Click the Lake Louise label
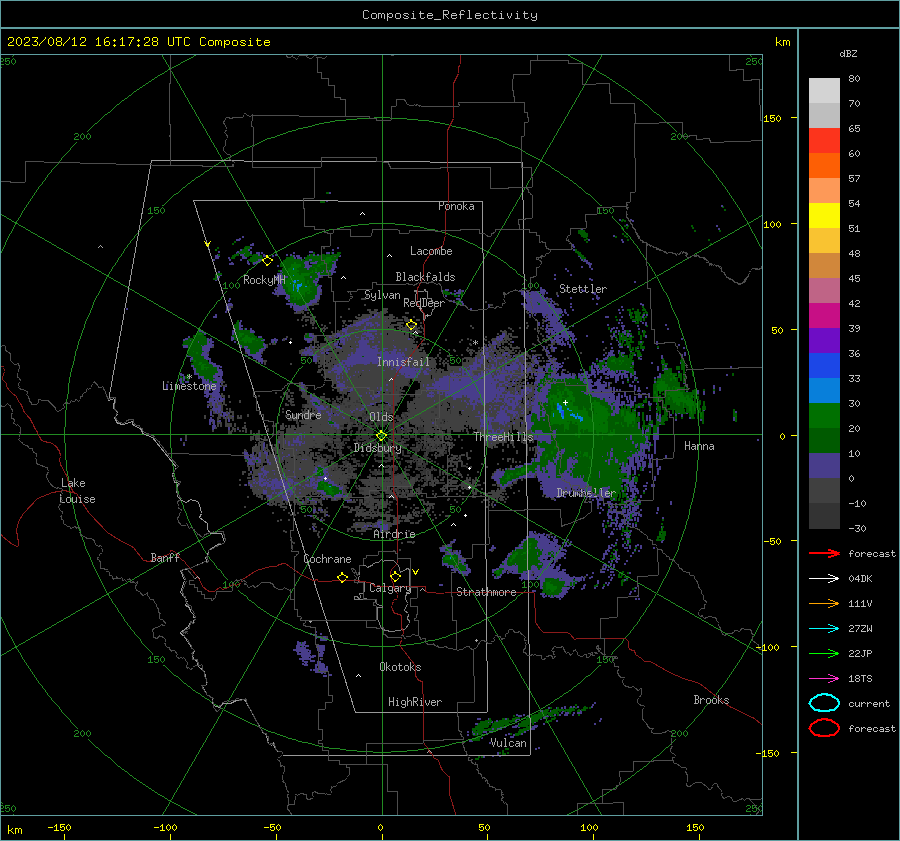900x841 pixels. [x=77, y=491]
